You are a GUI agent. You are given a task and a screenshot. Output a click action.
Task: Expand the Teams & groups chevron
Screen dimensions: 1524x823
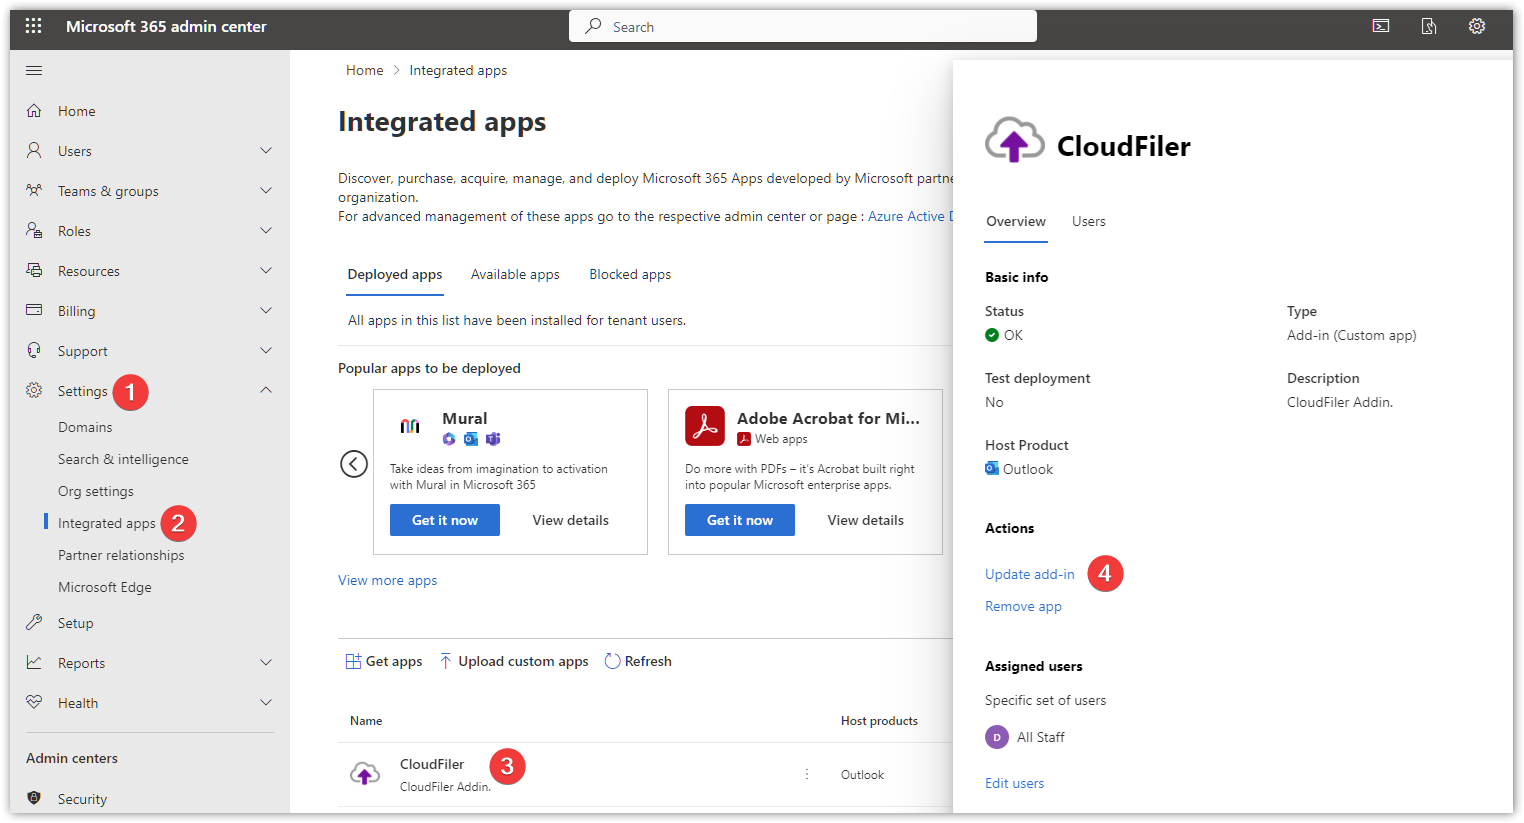coord(266,190)
